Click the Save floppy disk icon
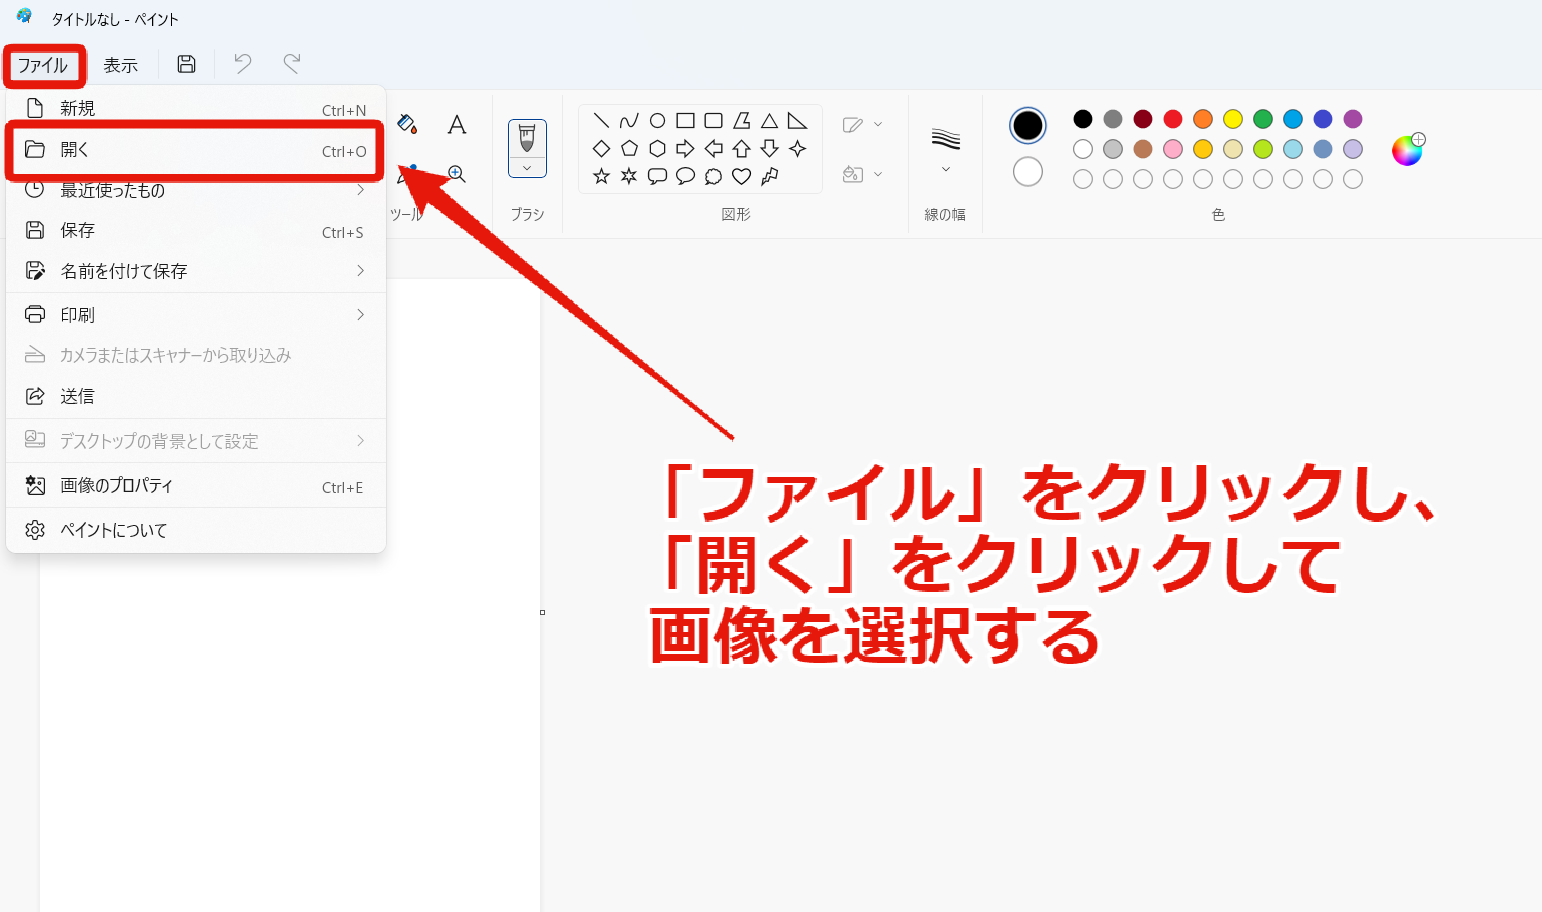 [186, 64]
